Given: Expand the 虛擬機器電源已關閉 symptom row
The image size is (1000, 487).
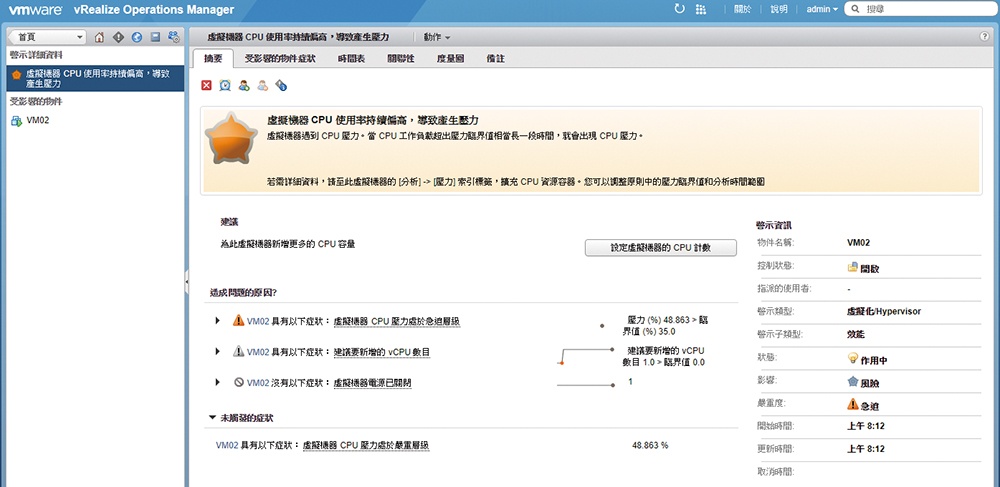Looking at the screenshot, I should (x=218, y=382).
